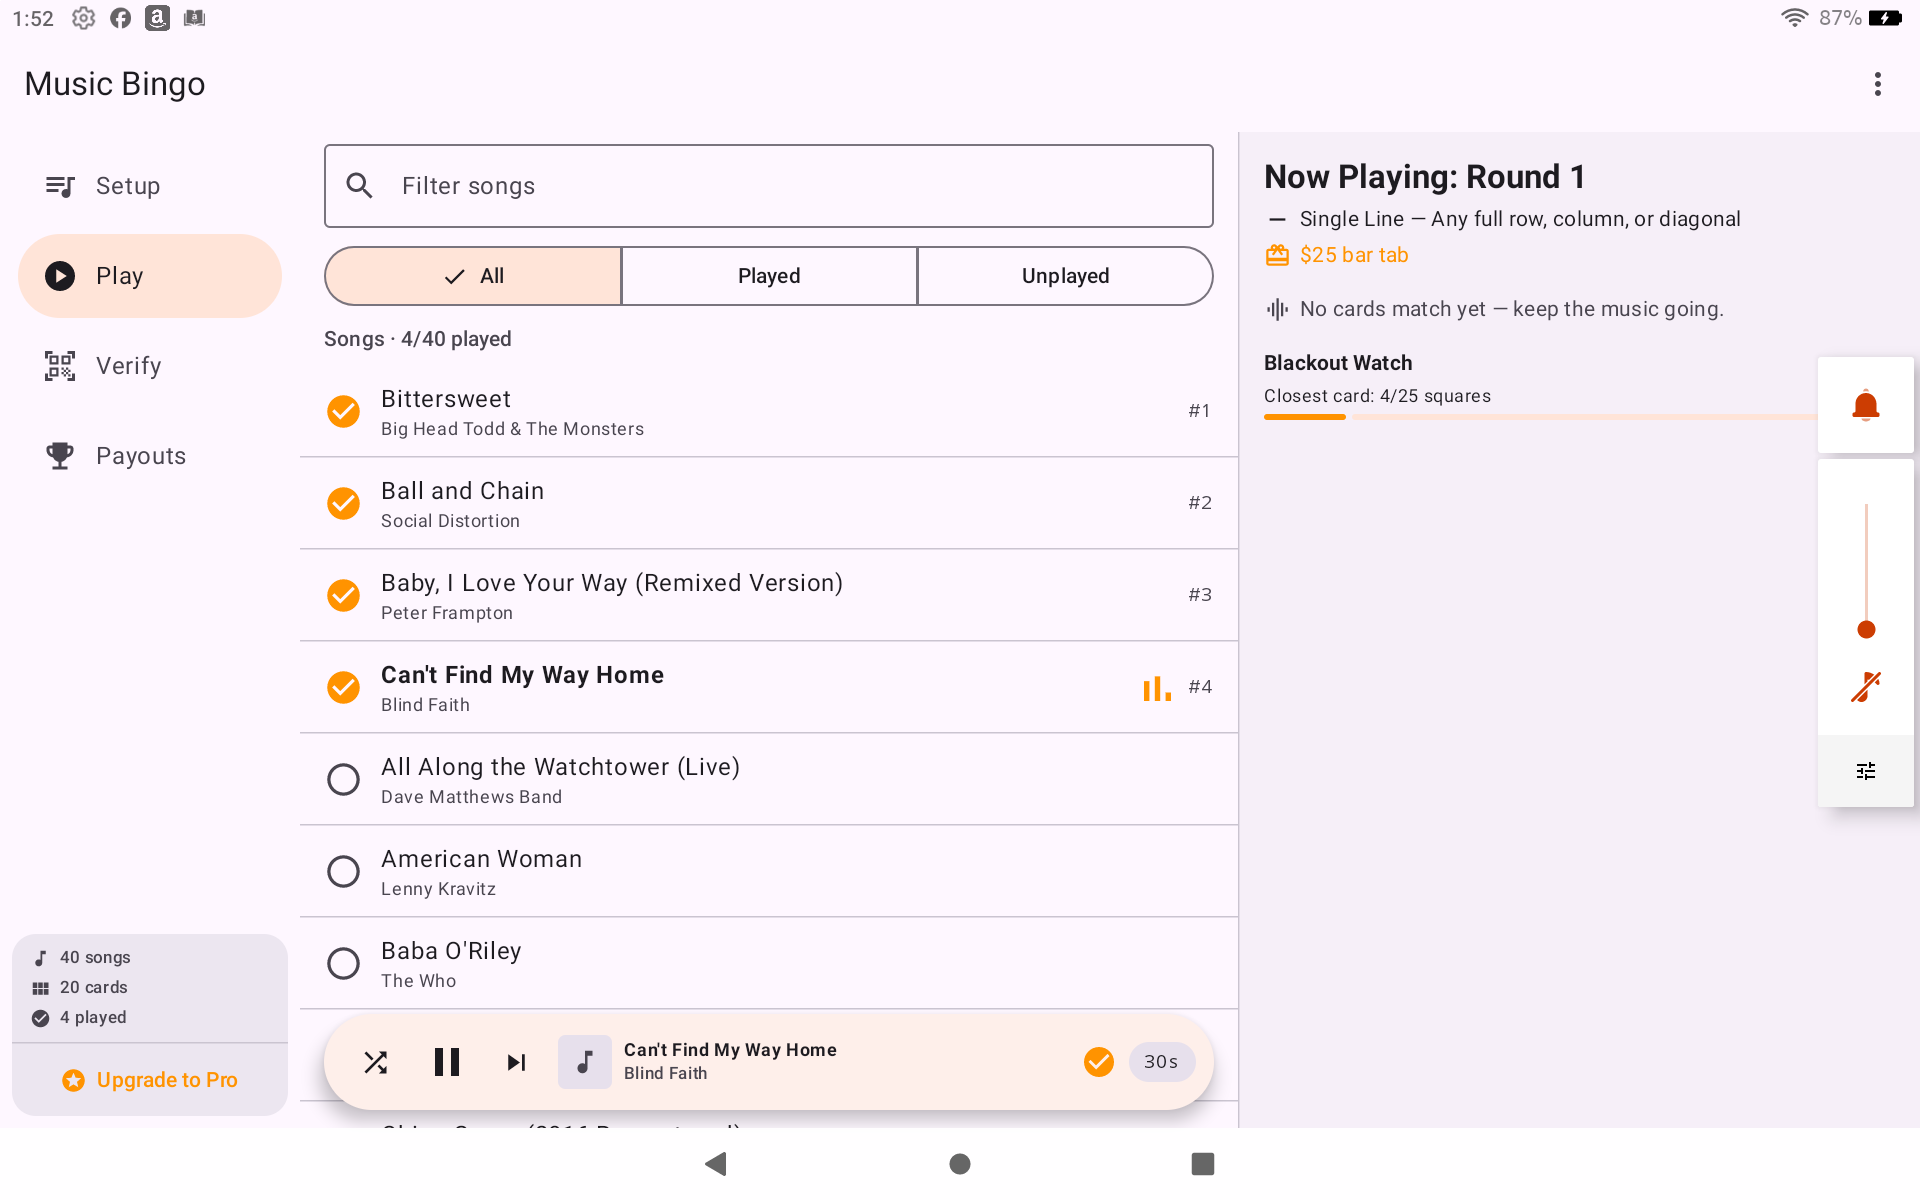
Task: Open the Payouts section
Action: coord(150,456)
